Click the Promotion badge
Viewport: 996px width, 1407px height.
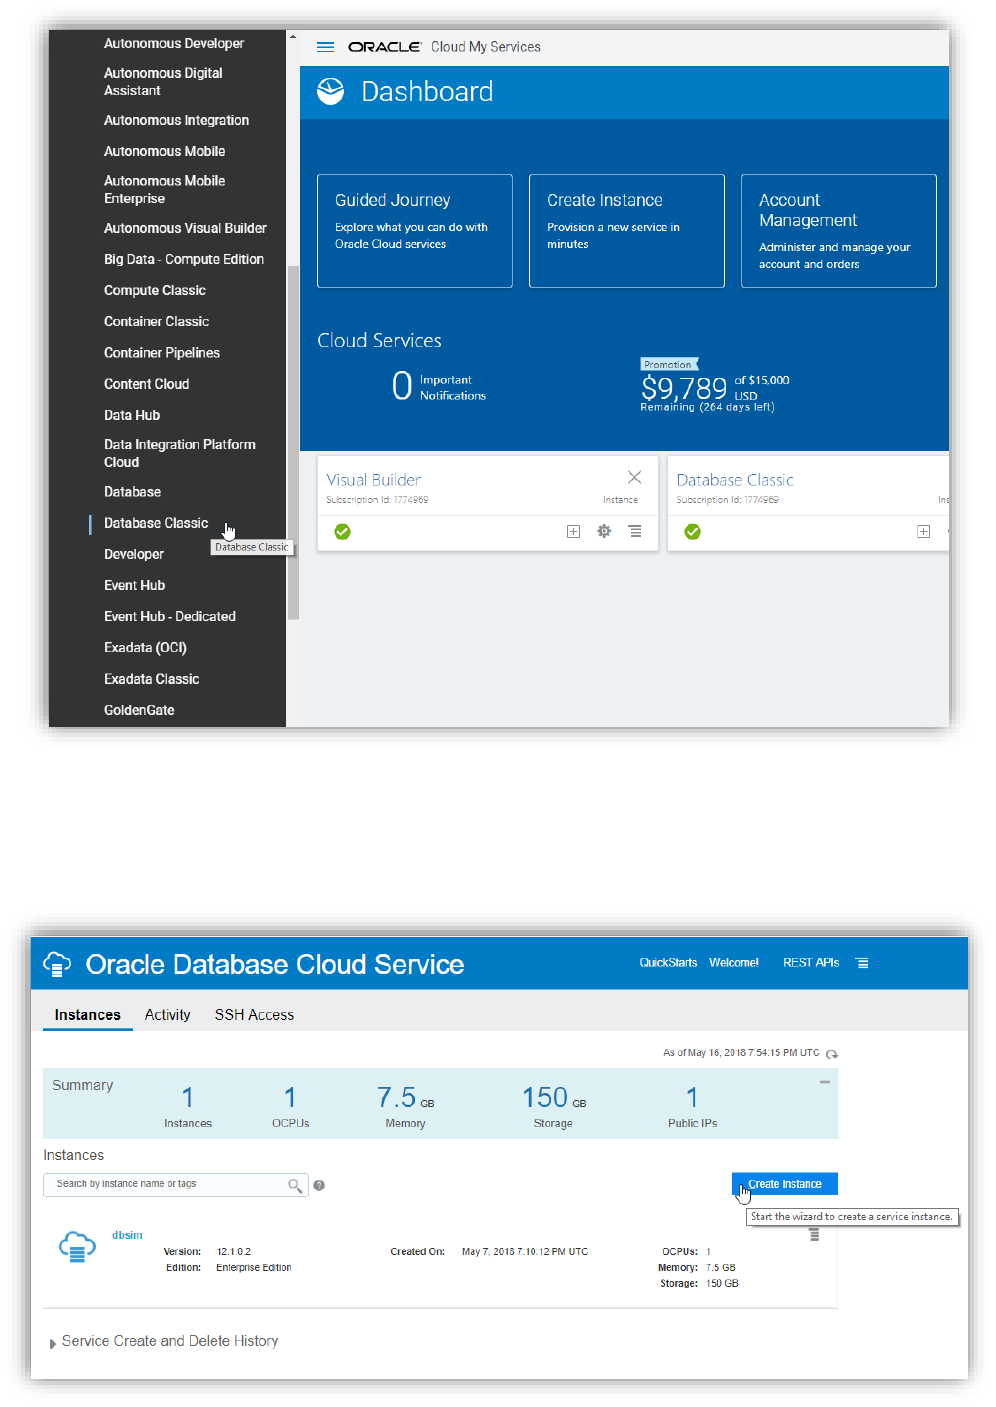669,365
